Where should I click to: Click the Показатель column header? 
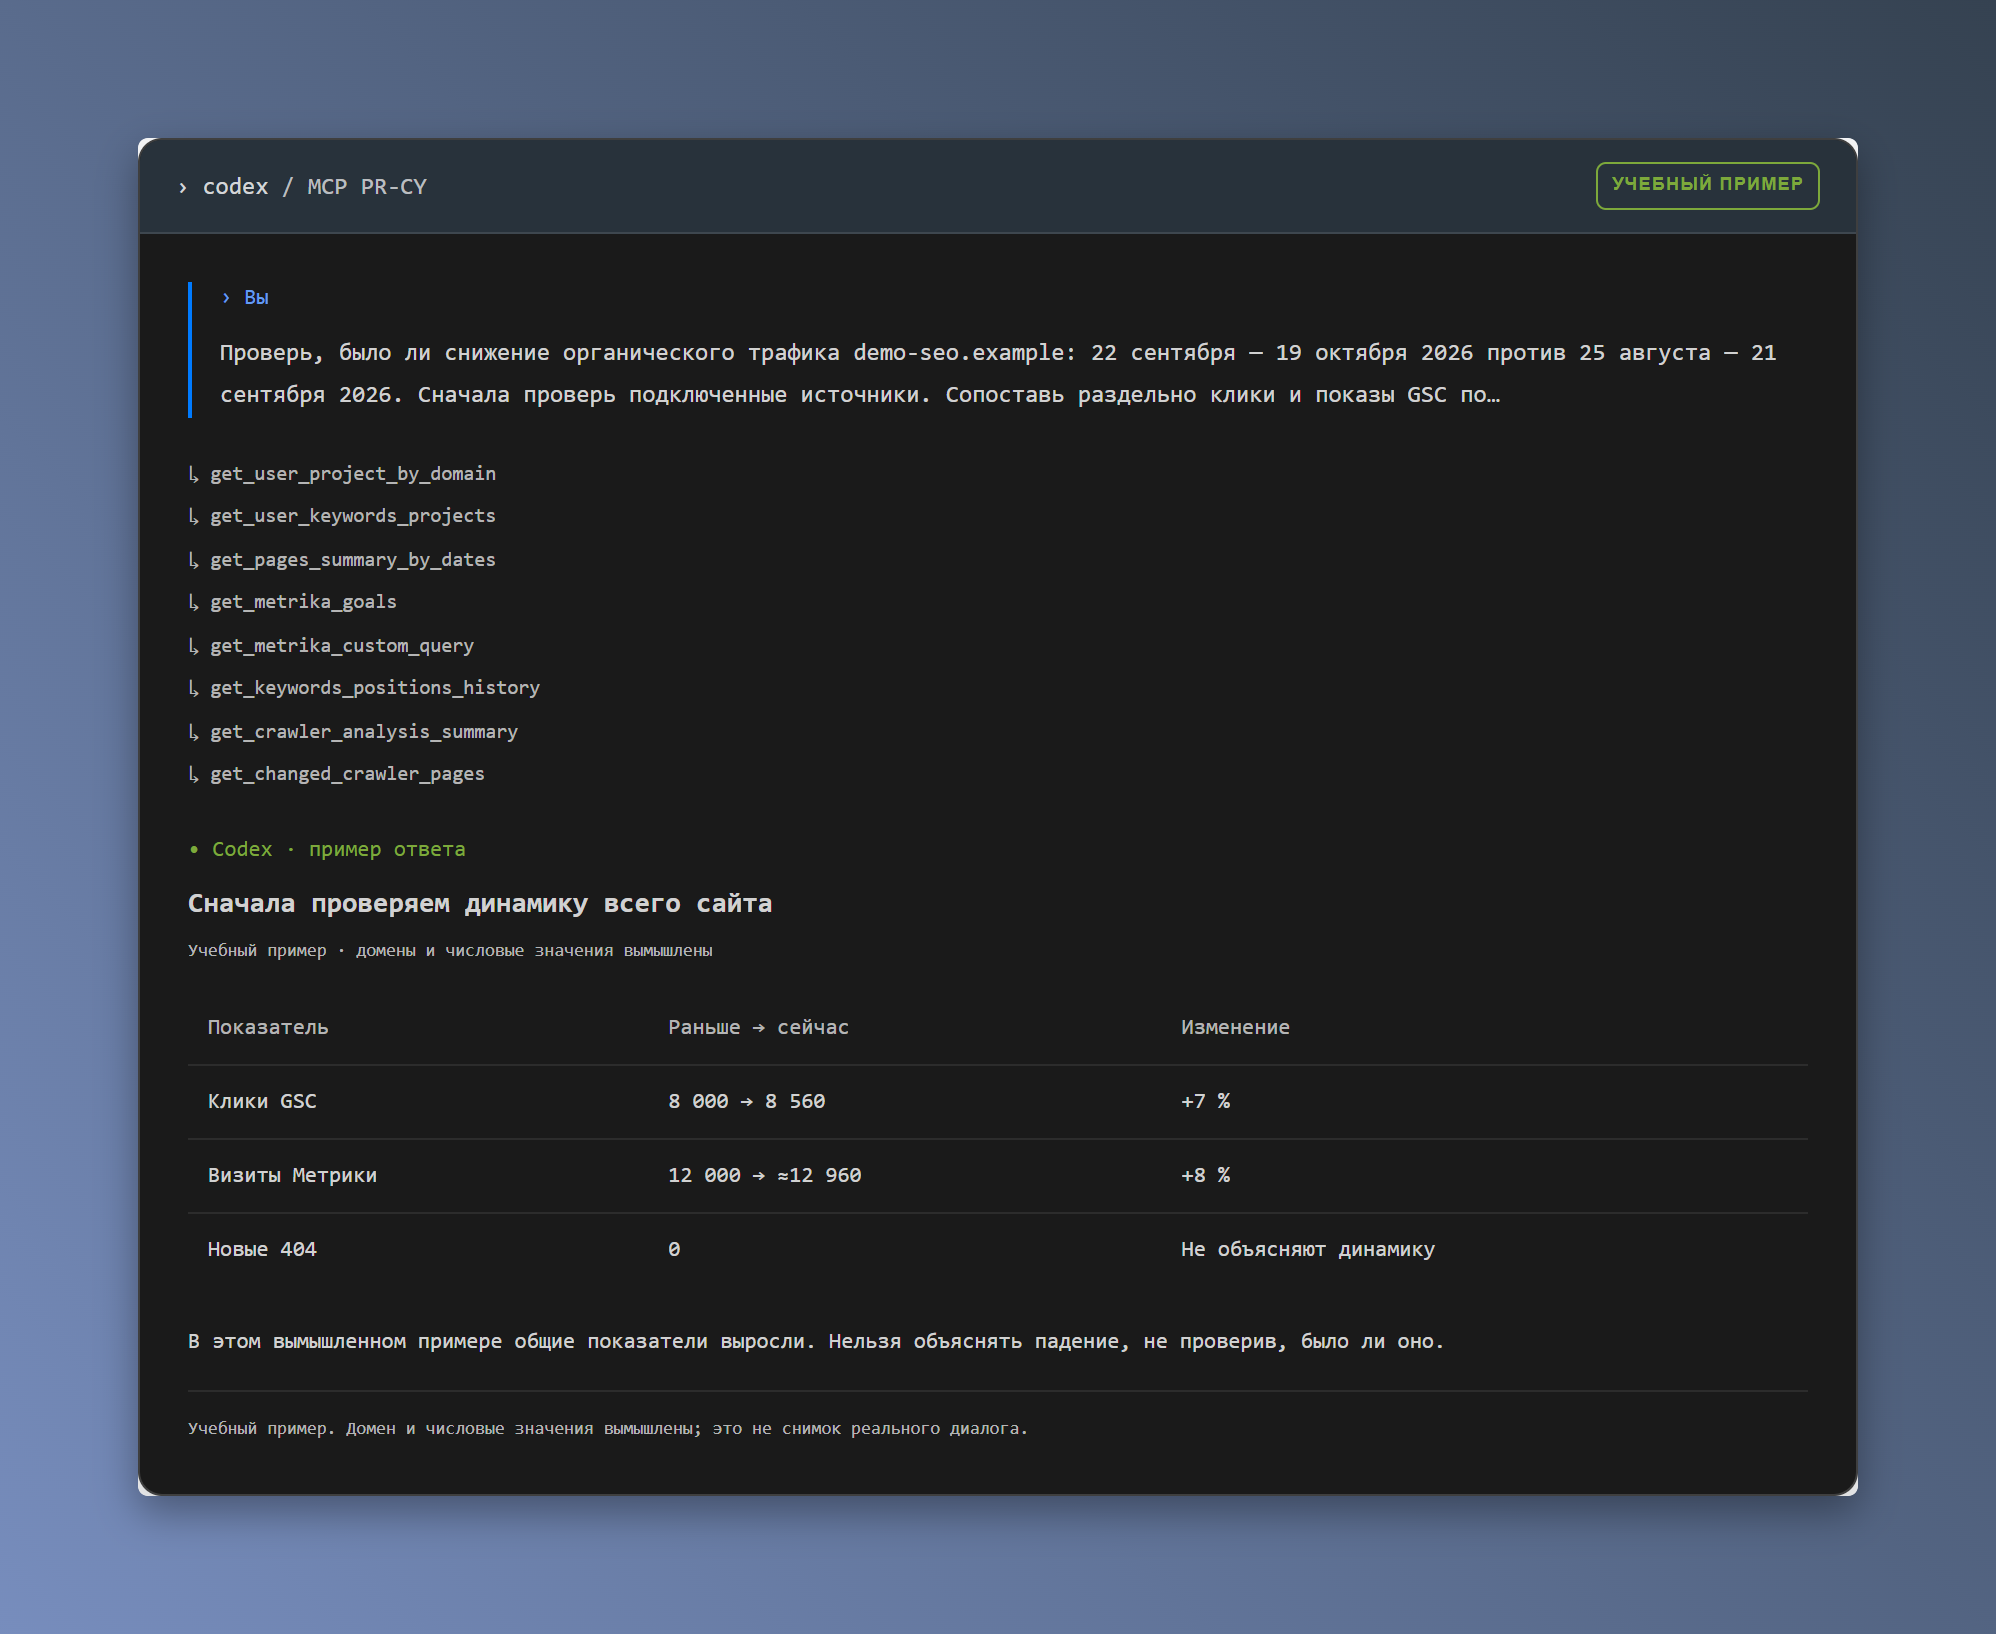[x=268, y=1027]
